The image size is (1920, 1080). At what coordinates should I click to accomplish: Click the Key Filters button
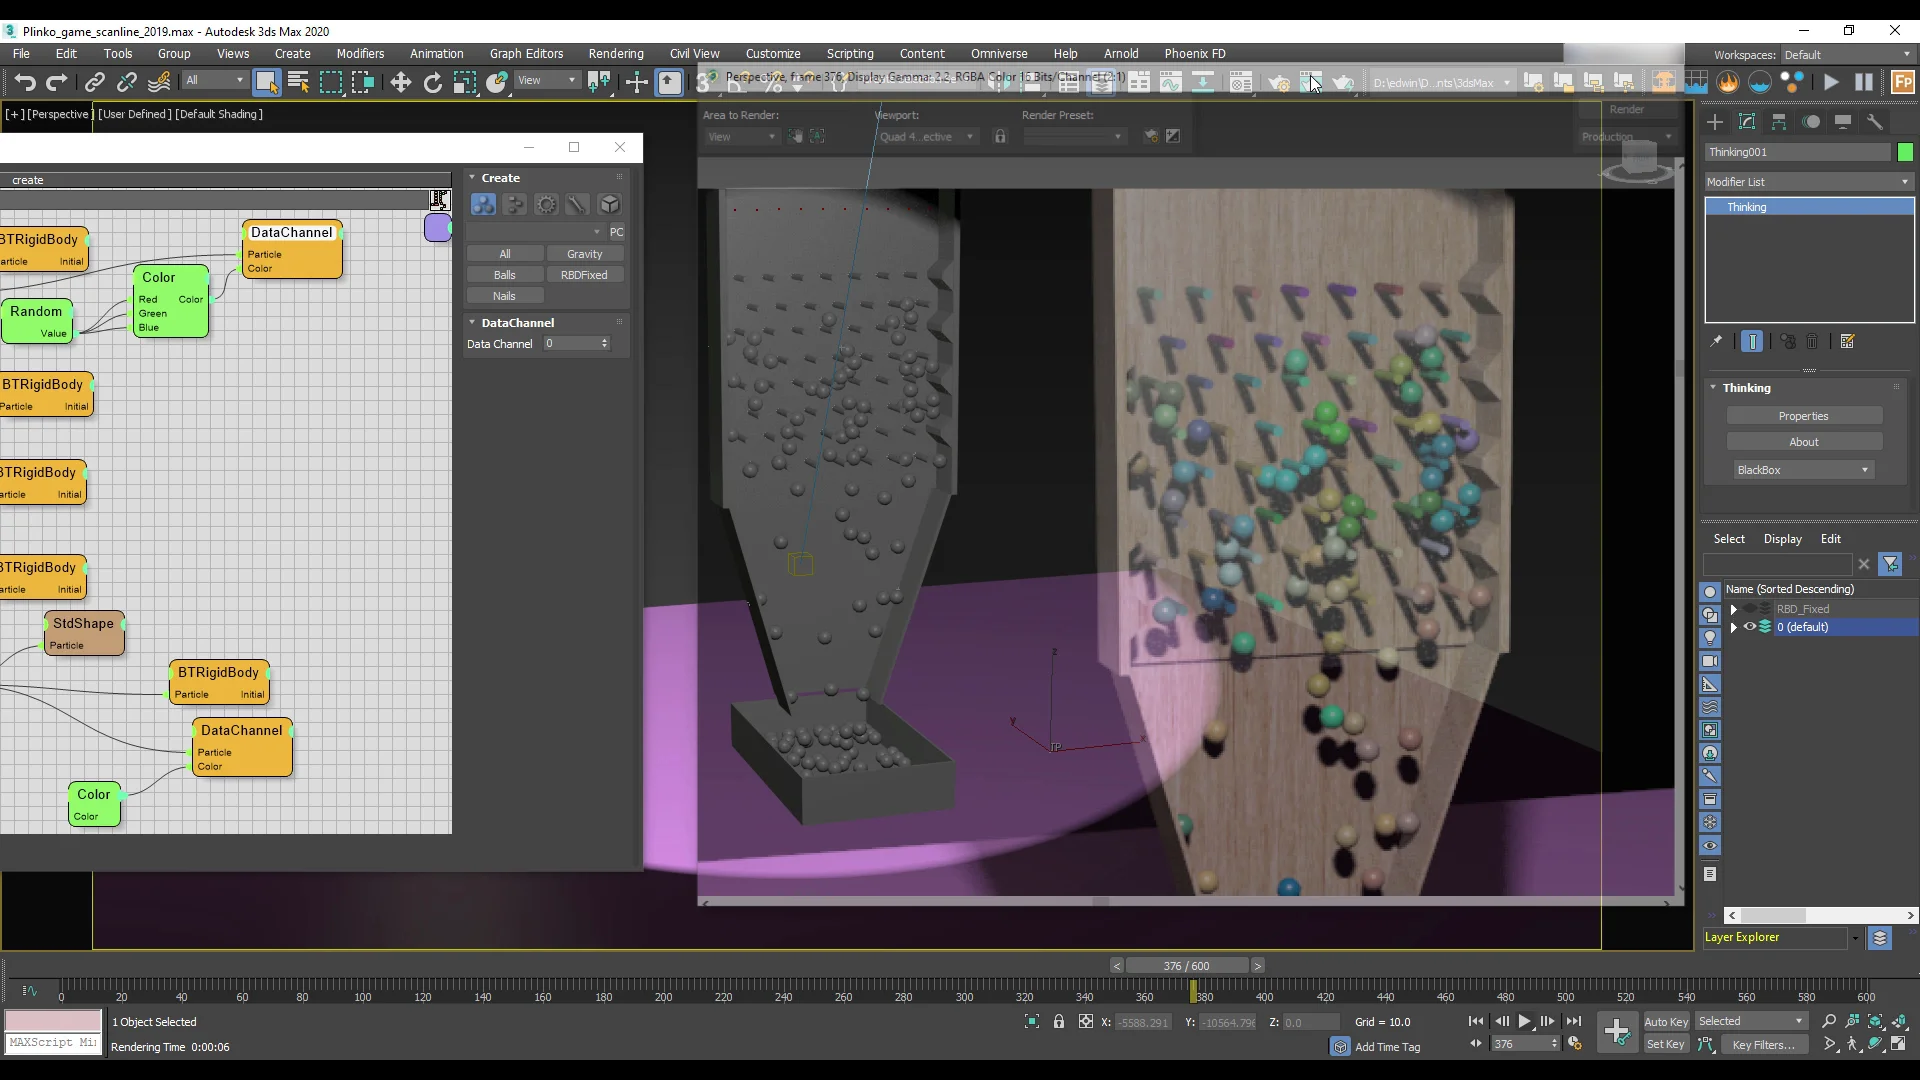point(1764,1044)
